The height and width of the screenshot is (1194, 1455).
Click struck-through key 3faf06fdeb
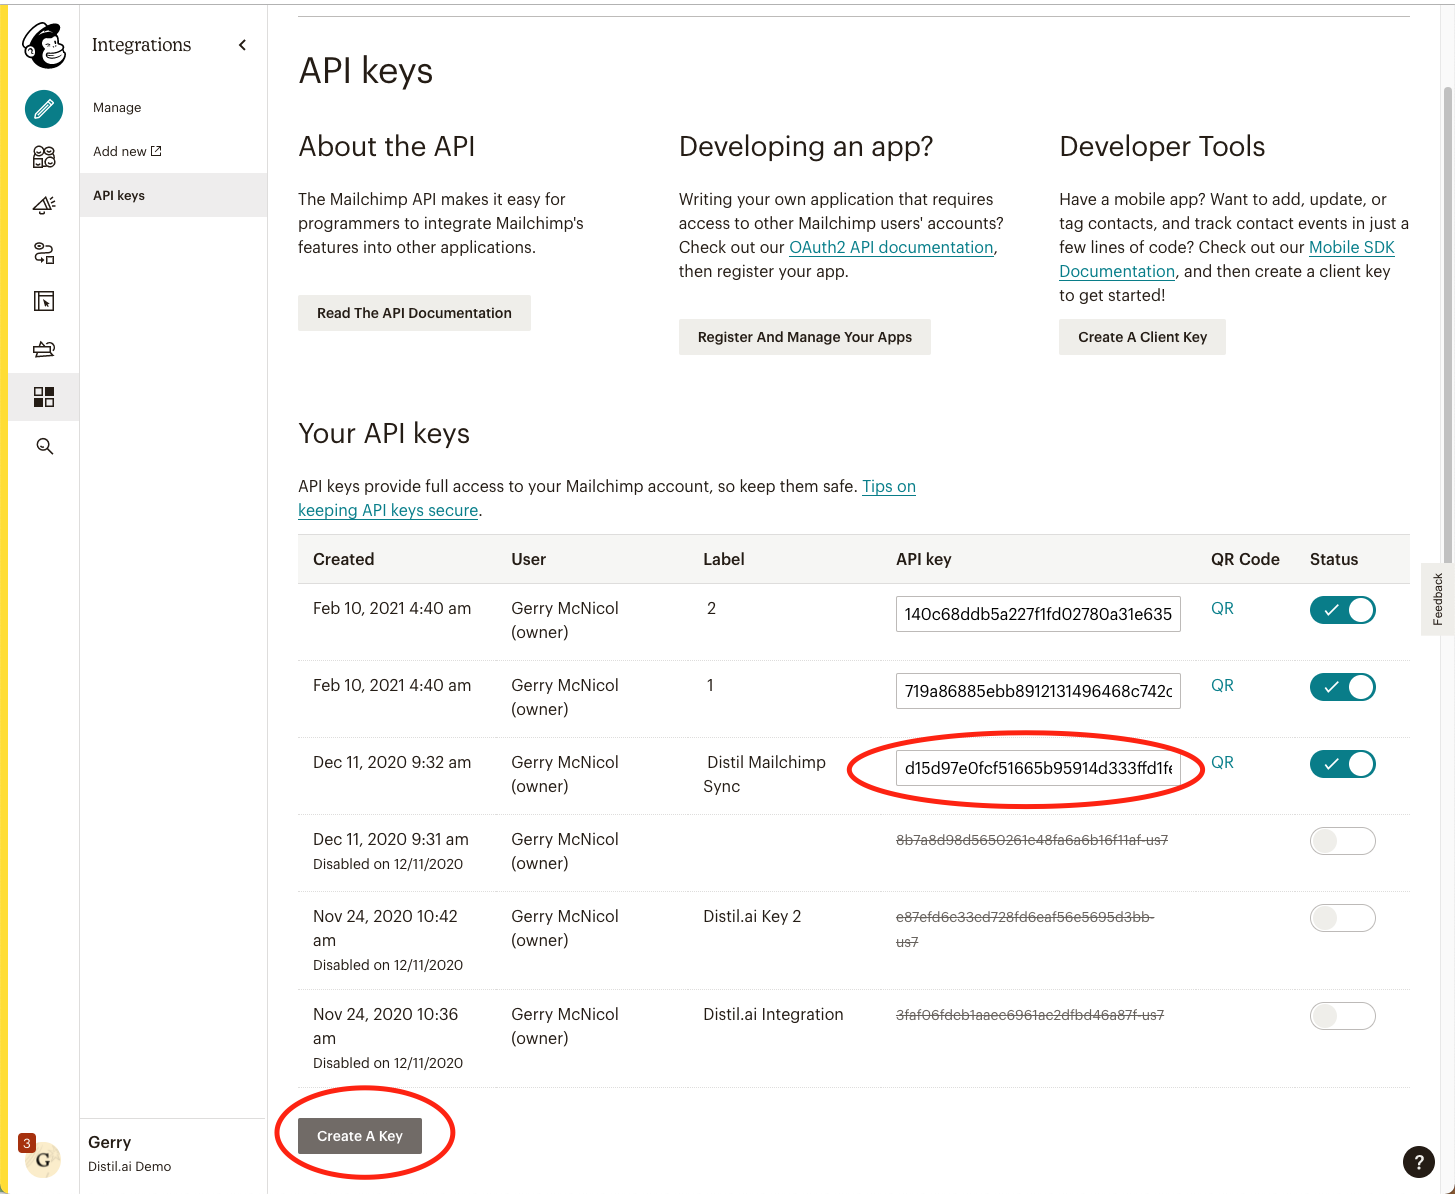click(x=1030, y=1015)
